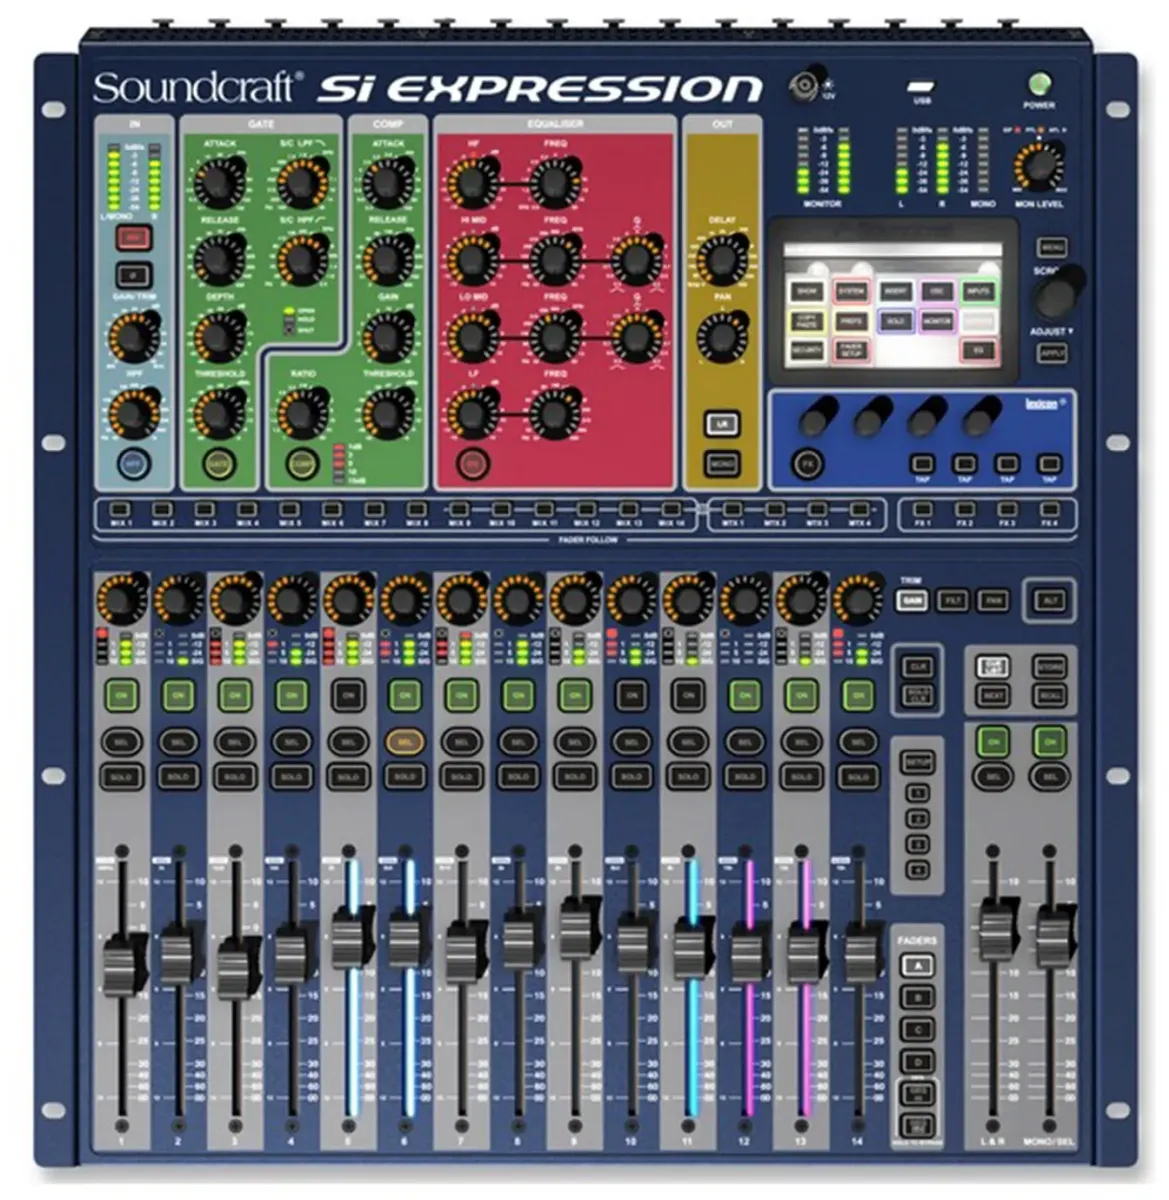
Task: Click the CLR button
Action: [x=916, y=666]
